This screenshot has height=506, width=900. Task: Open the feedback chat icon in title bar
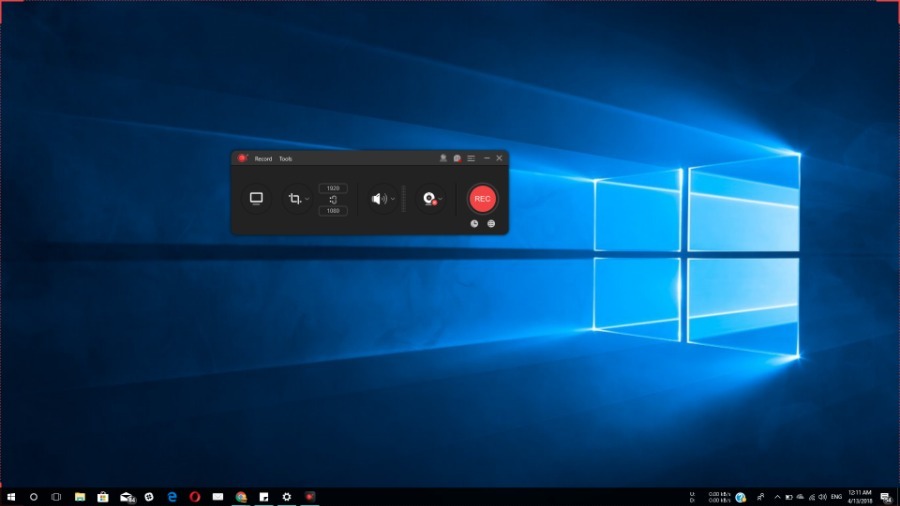tap(456, 158)
